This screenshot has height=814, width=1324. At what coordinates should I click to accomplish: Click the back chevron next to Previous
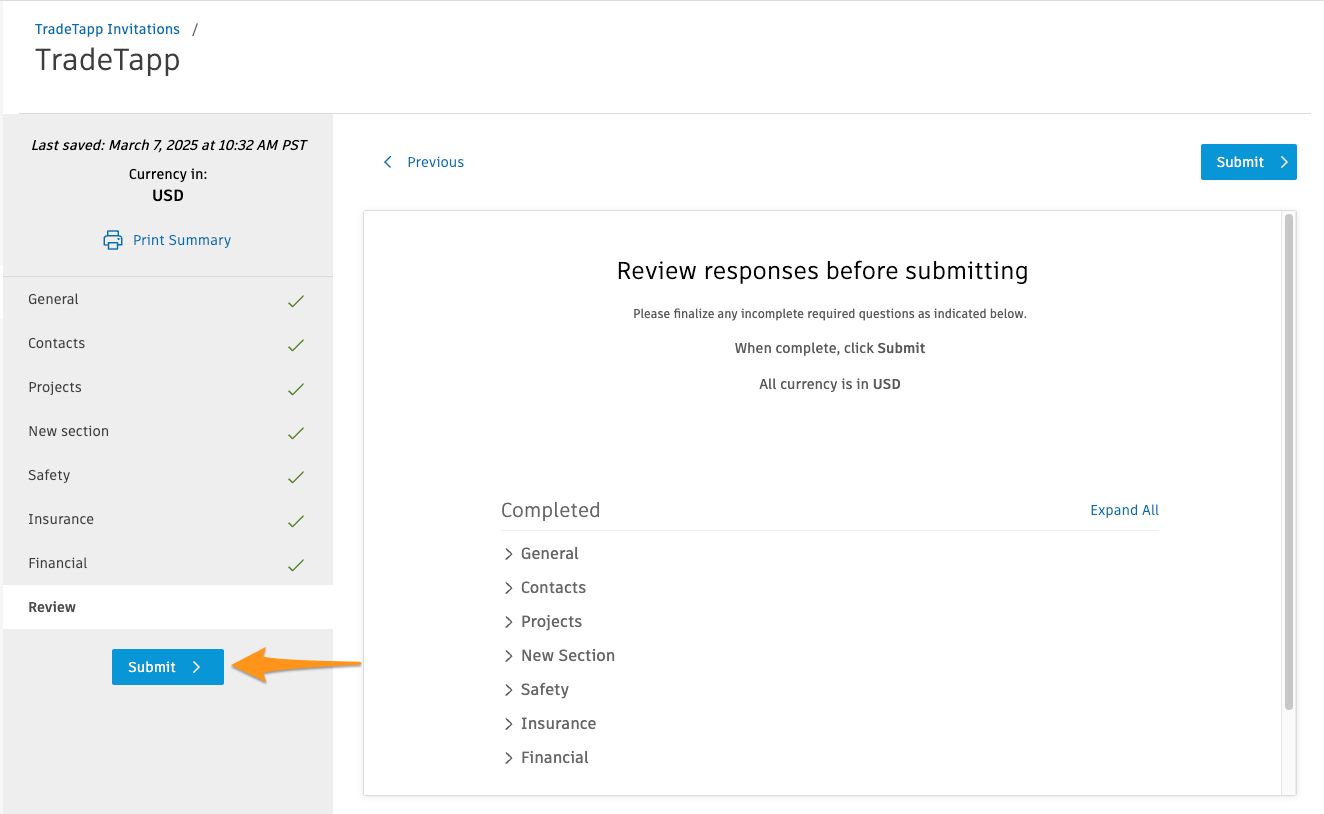[388, 162]
